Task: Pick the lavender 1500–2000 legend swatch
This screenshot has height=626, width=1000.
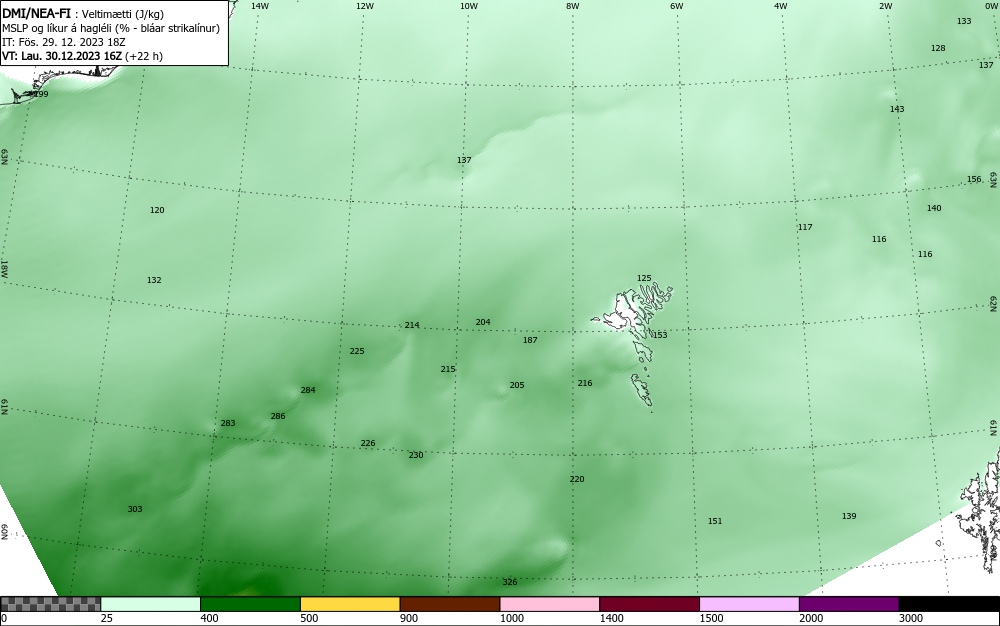Action: (x=749, y=604)
